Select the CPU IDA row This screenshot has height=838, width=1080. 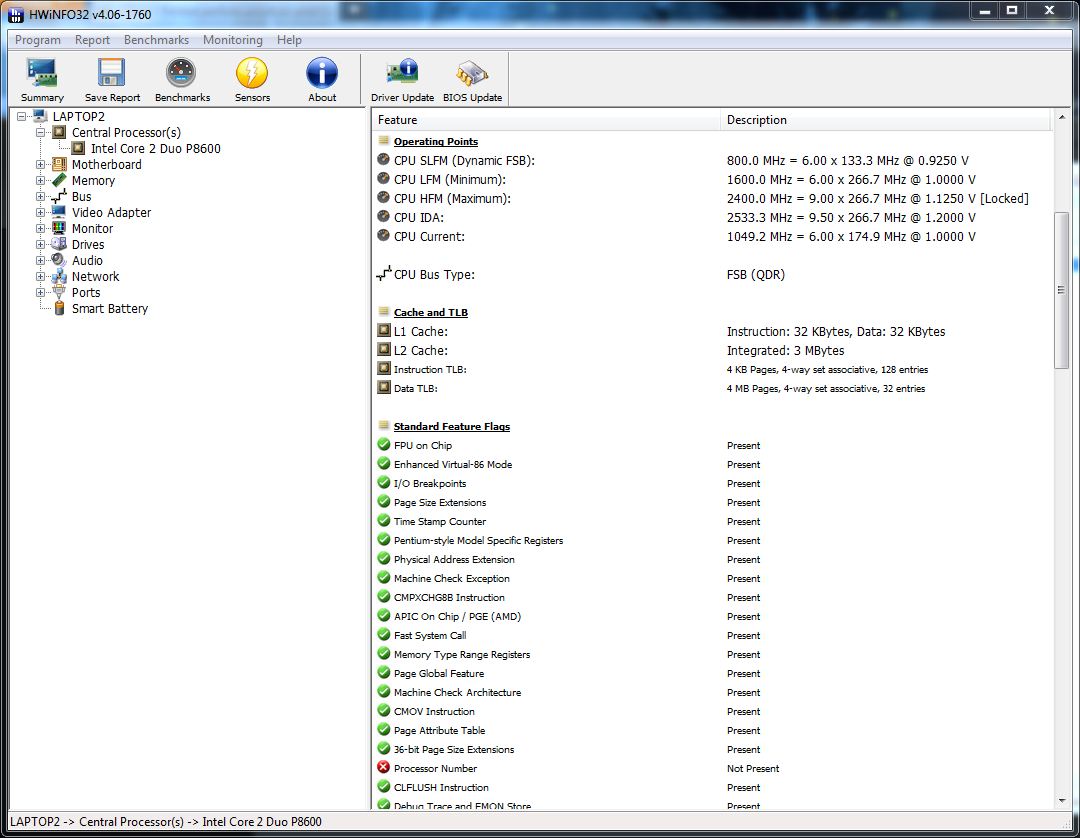tap(418, 218)
